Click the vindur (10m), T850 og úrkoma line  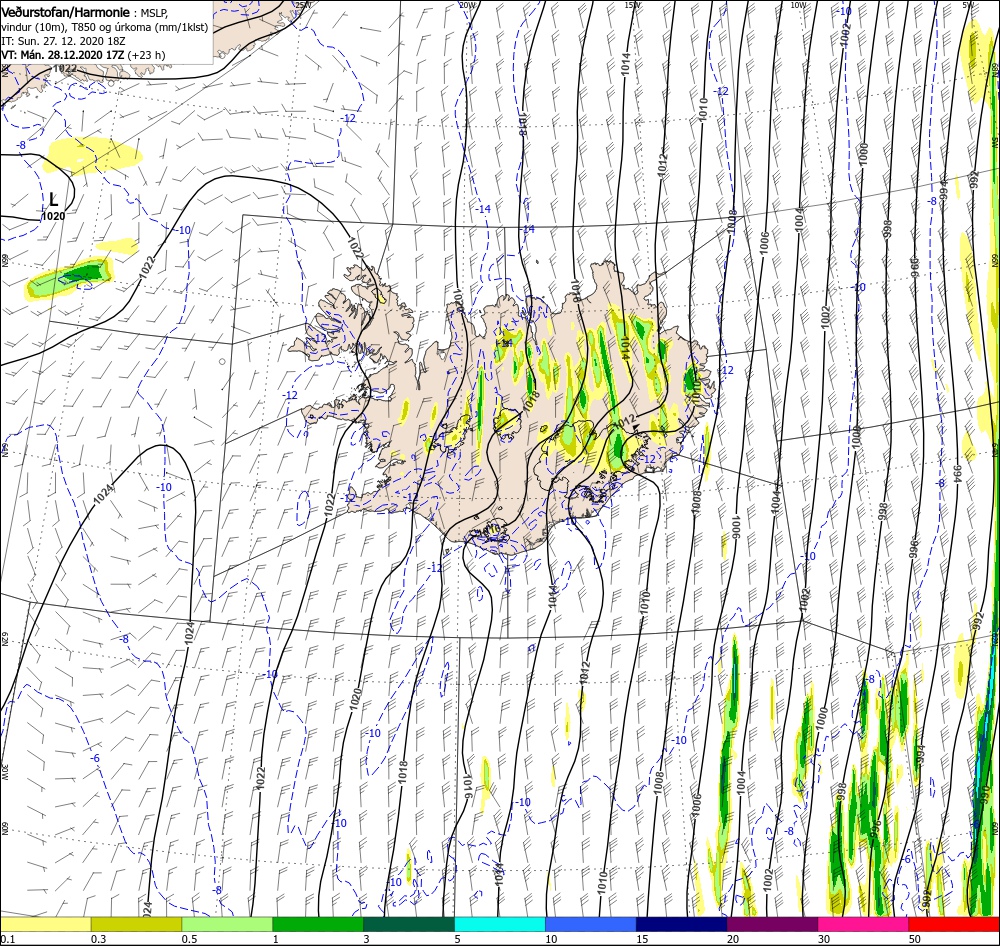click(x=105, y=27)
